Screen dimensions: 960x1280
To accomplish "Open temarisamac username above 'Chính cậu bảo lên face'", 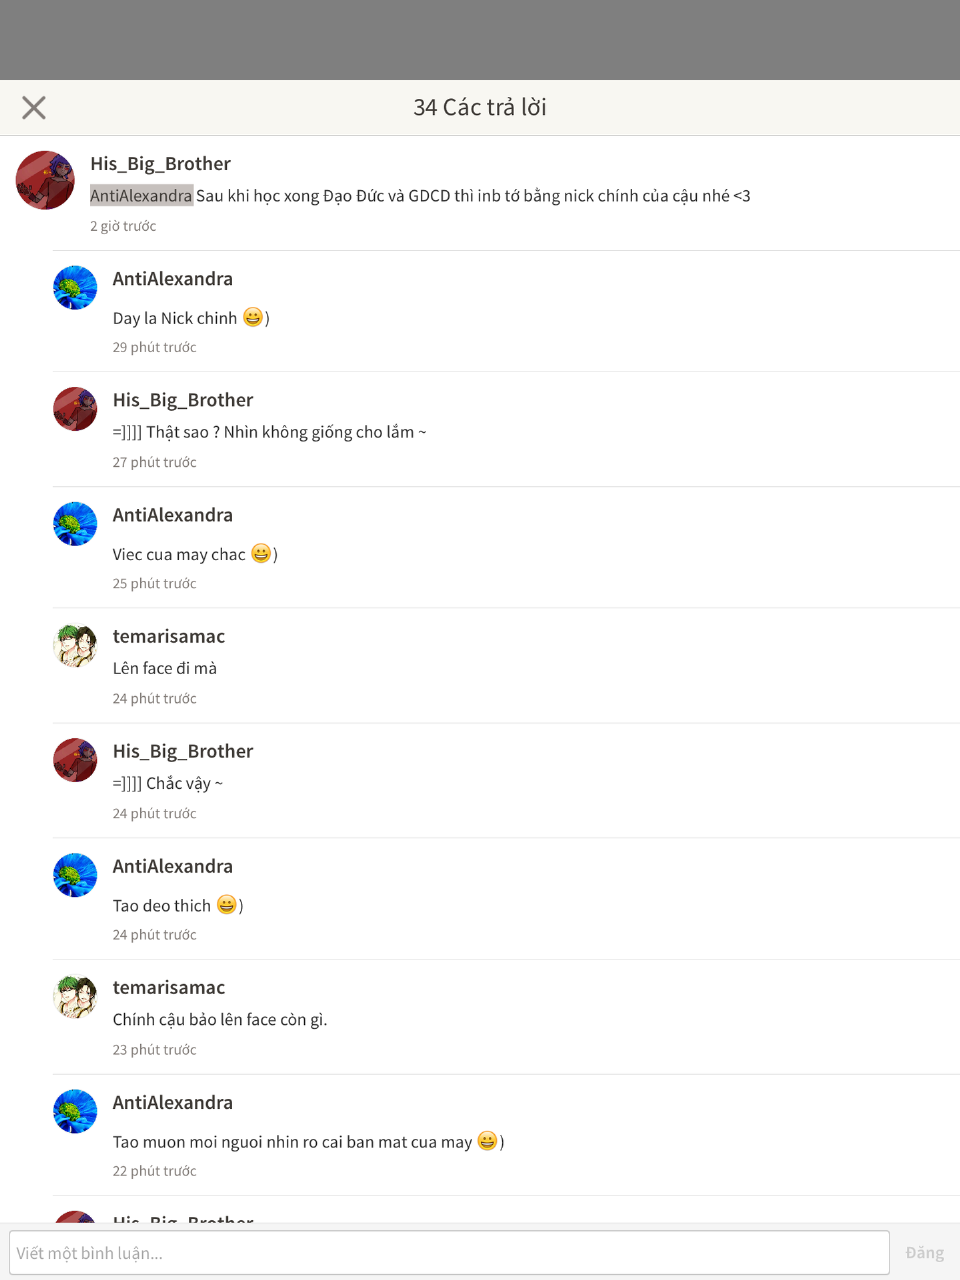I will pos(169,987).
